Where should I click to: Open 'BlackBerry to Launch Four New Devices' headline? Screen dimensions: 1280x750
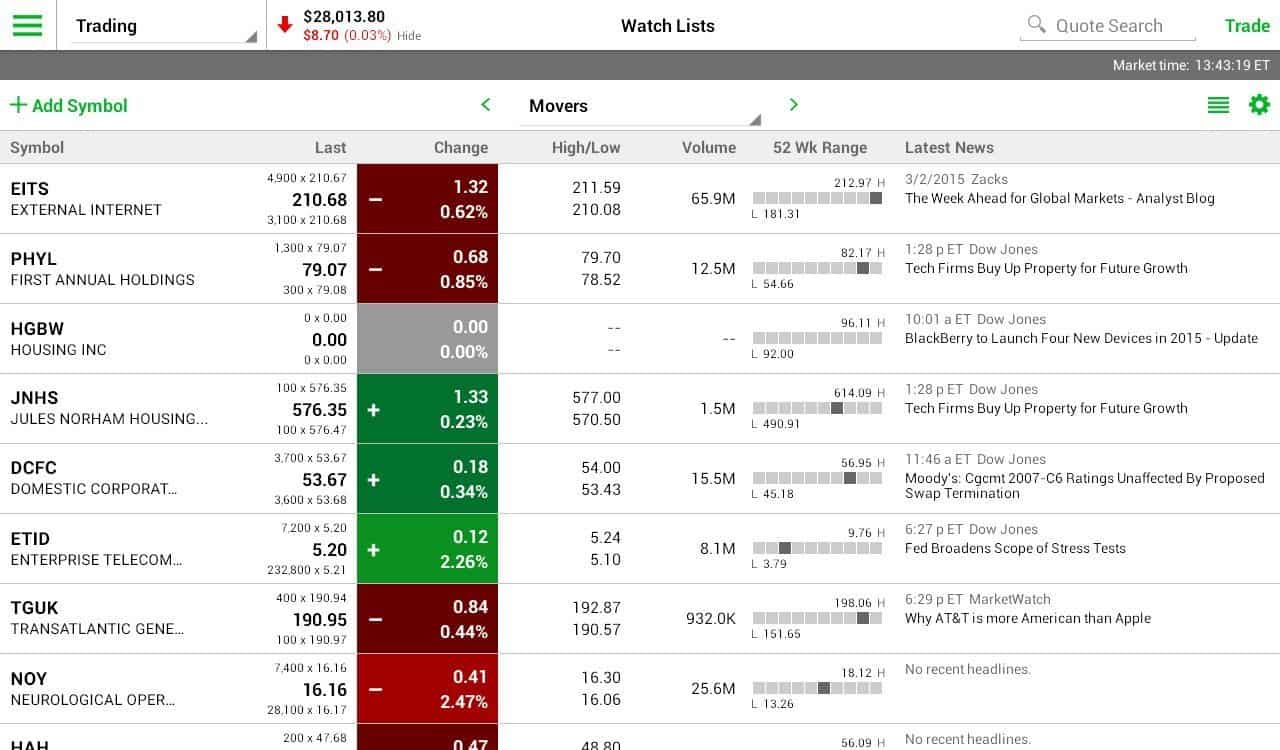click(1081, 338)
